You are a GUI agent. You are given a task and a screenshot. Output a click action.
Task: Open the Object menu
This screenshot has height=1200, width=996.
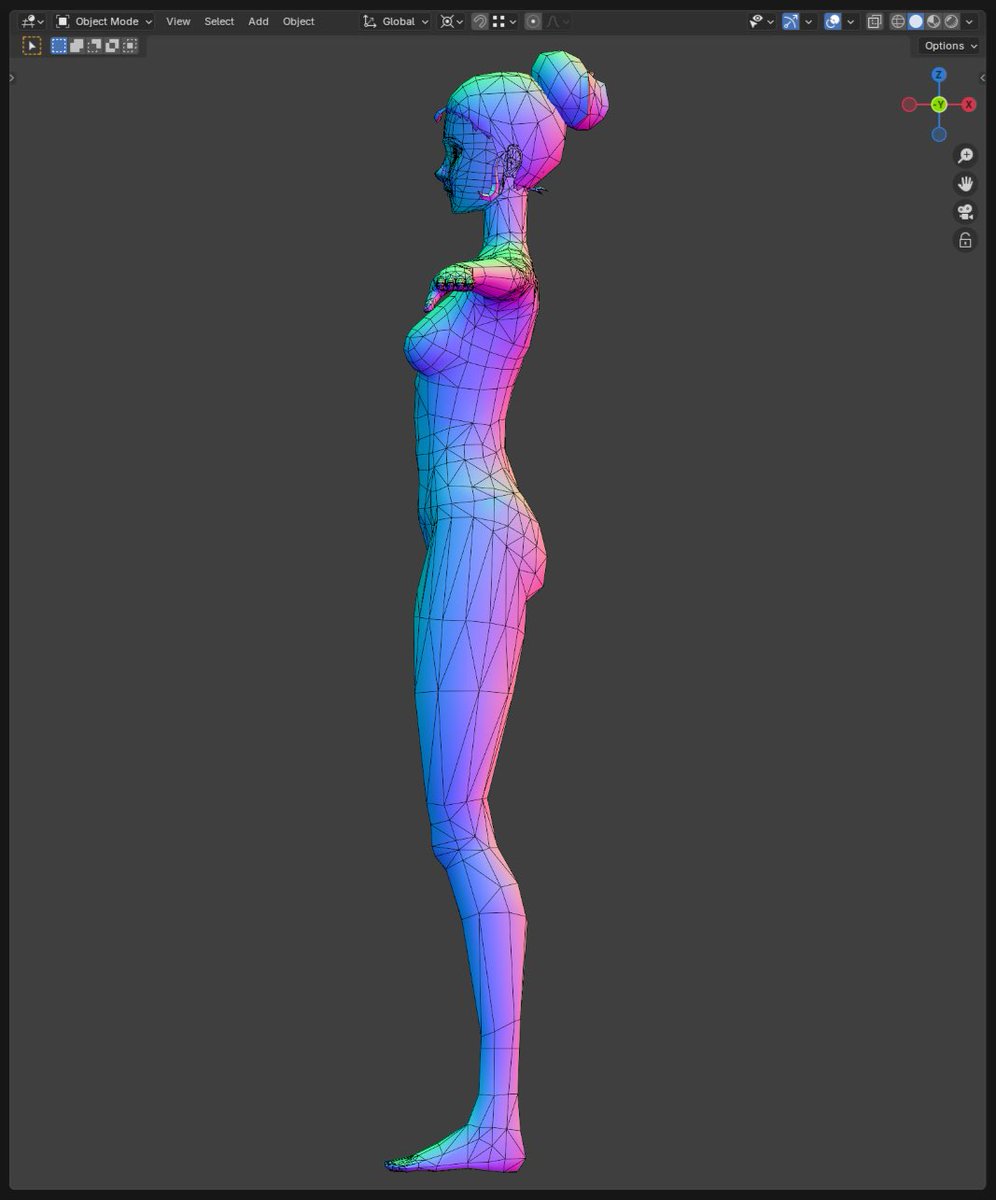point(298,21)
